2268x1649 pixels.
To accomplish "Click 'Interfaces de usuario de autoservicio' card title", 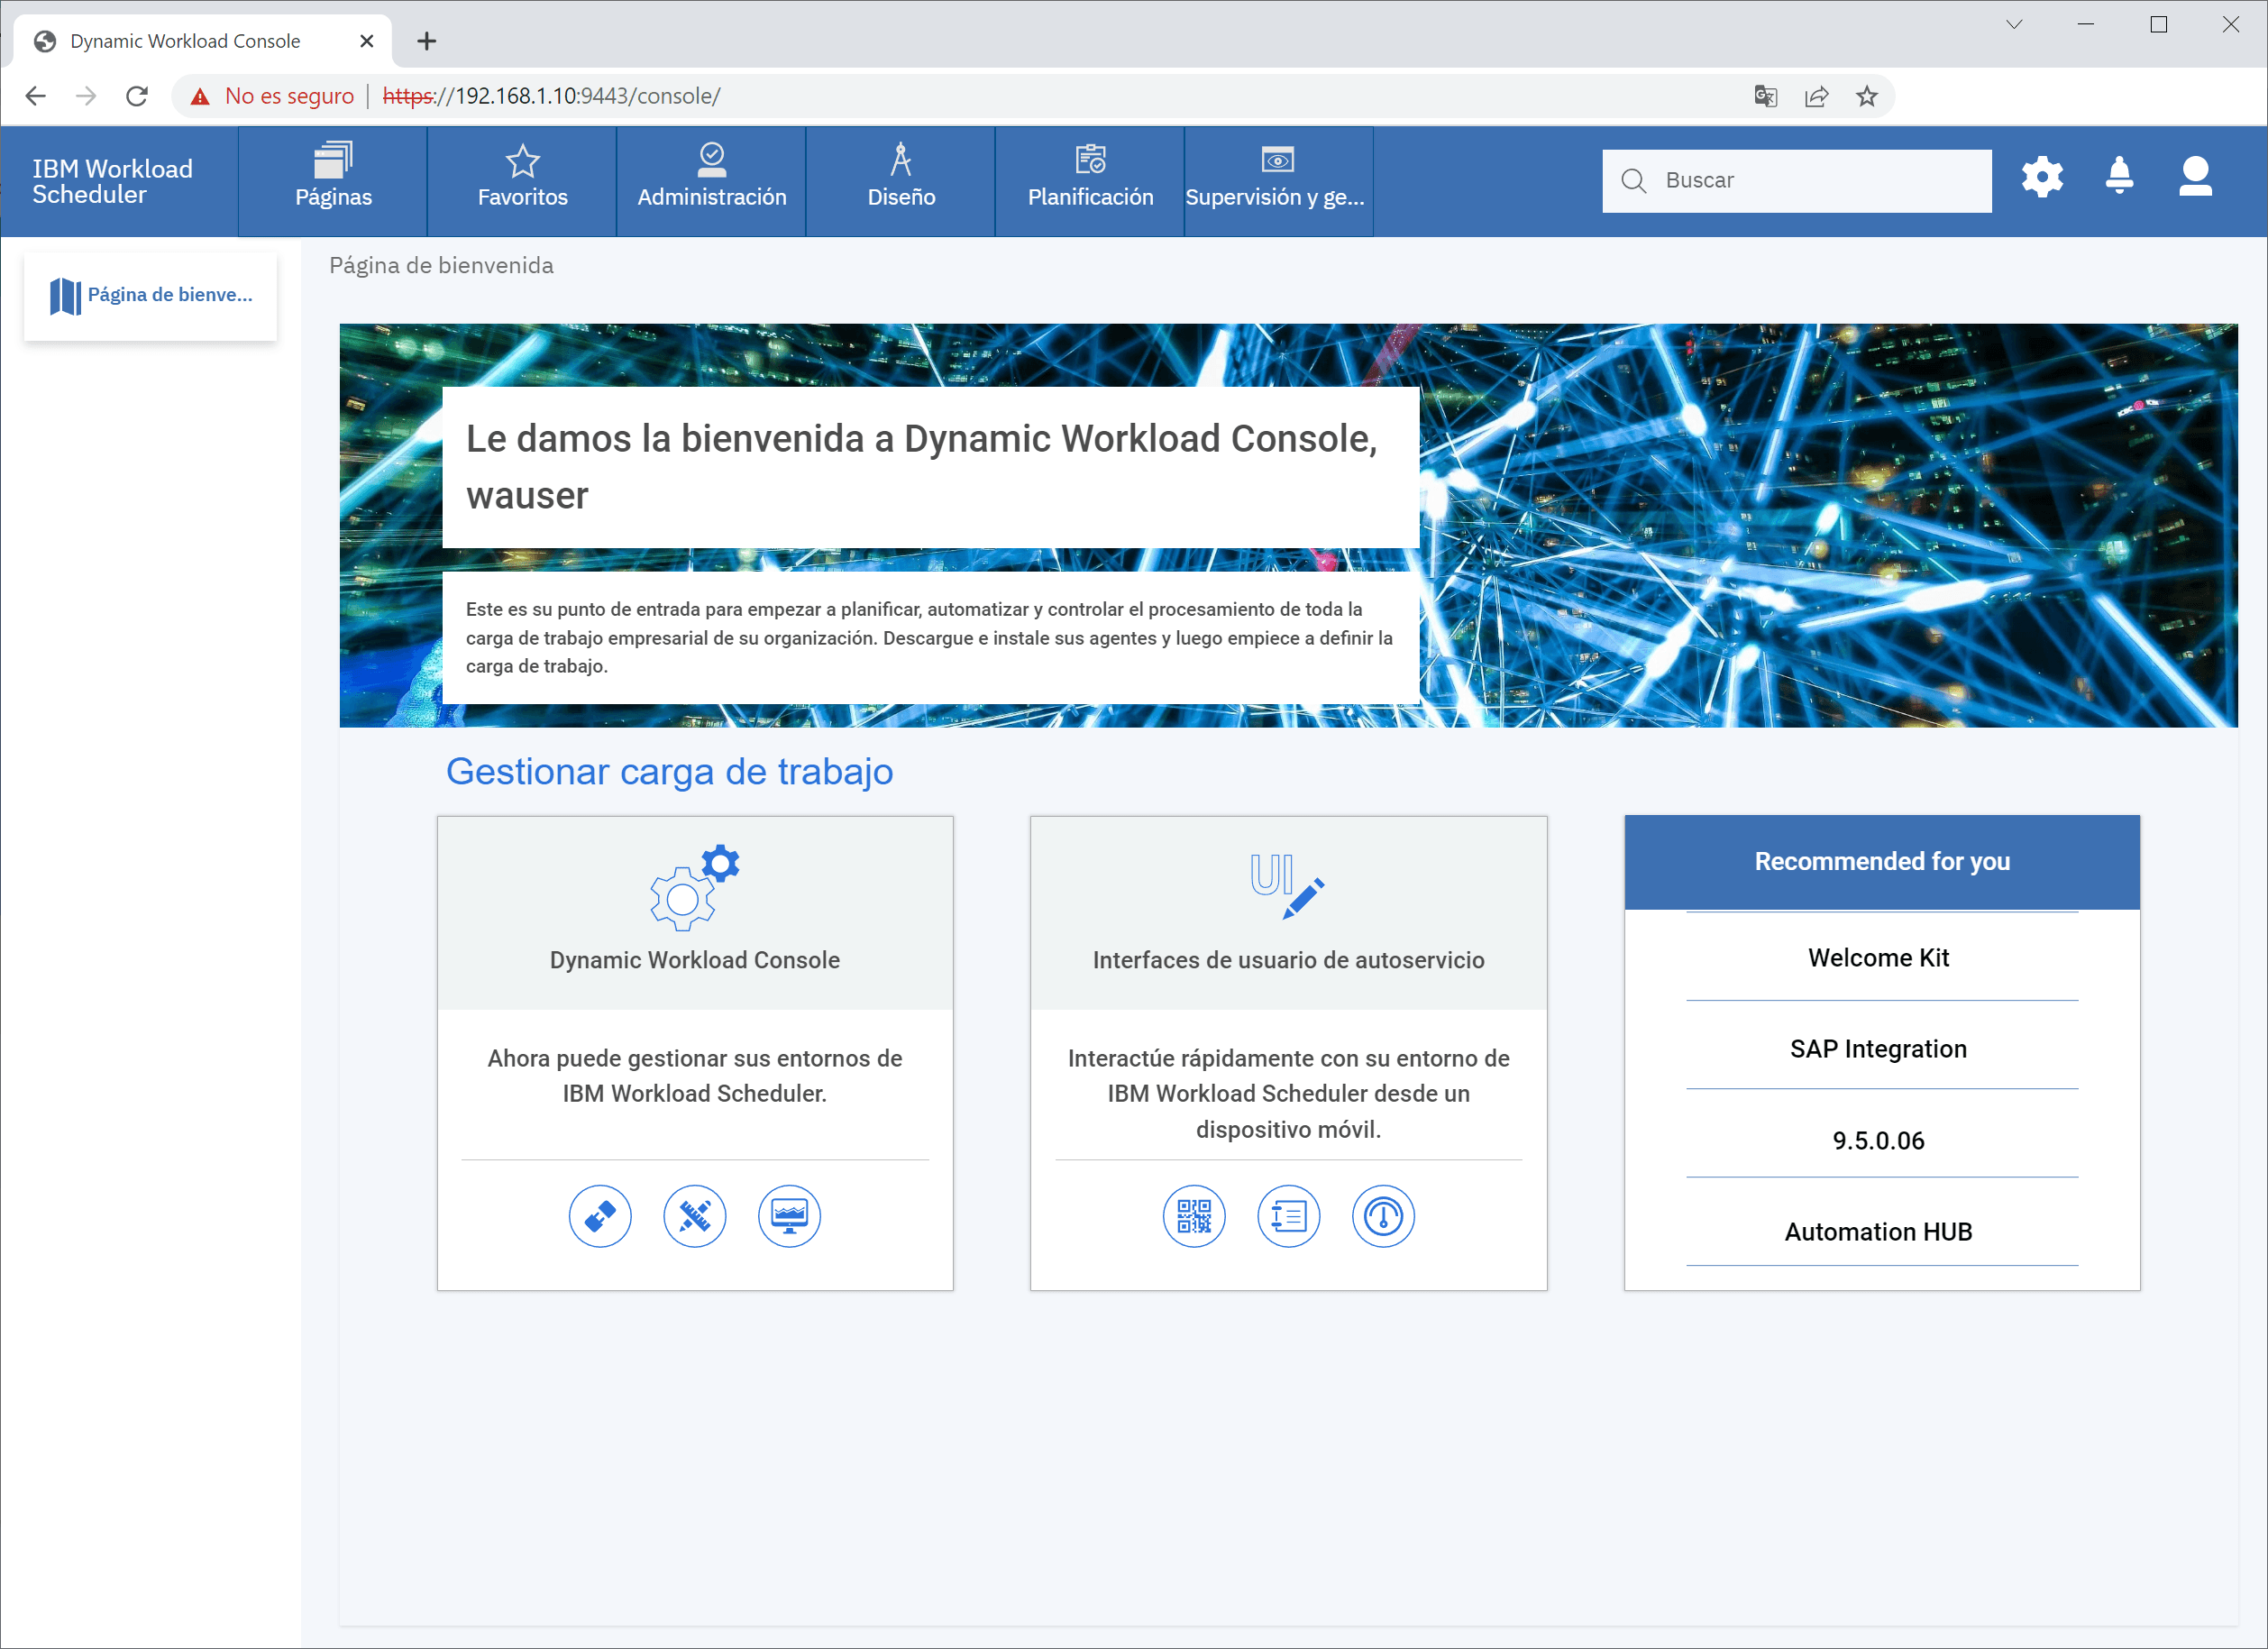I will tap(1288, 960).
